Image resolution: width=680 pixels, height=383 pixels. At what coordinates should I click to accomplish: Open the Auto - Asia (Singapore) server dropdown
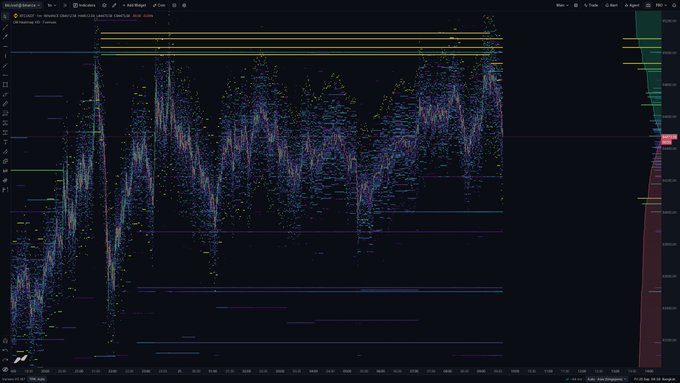pos(607,379)
